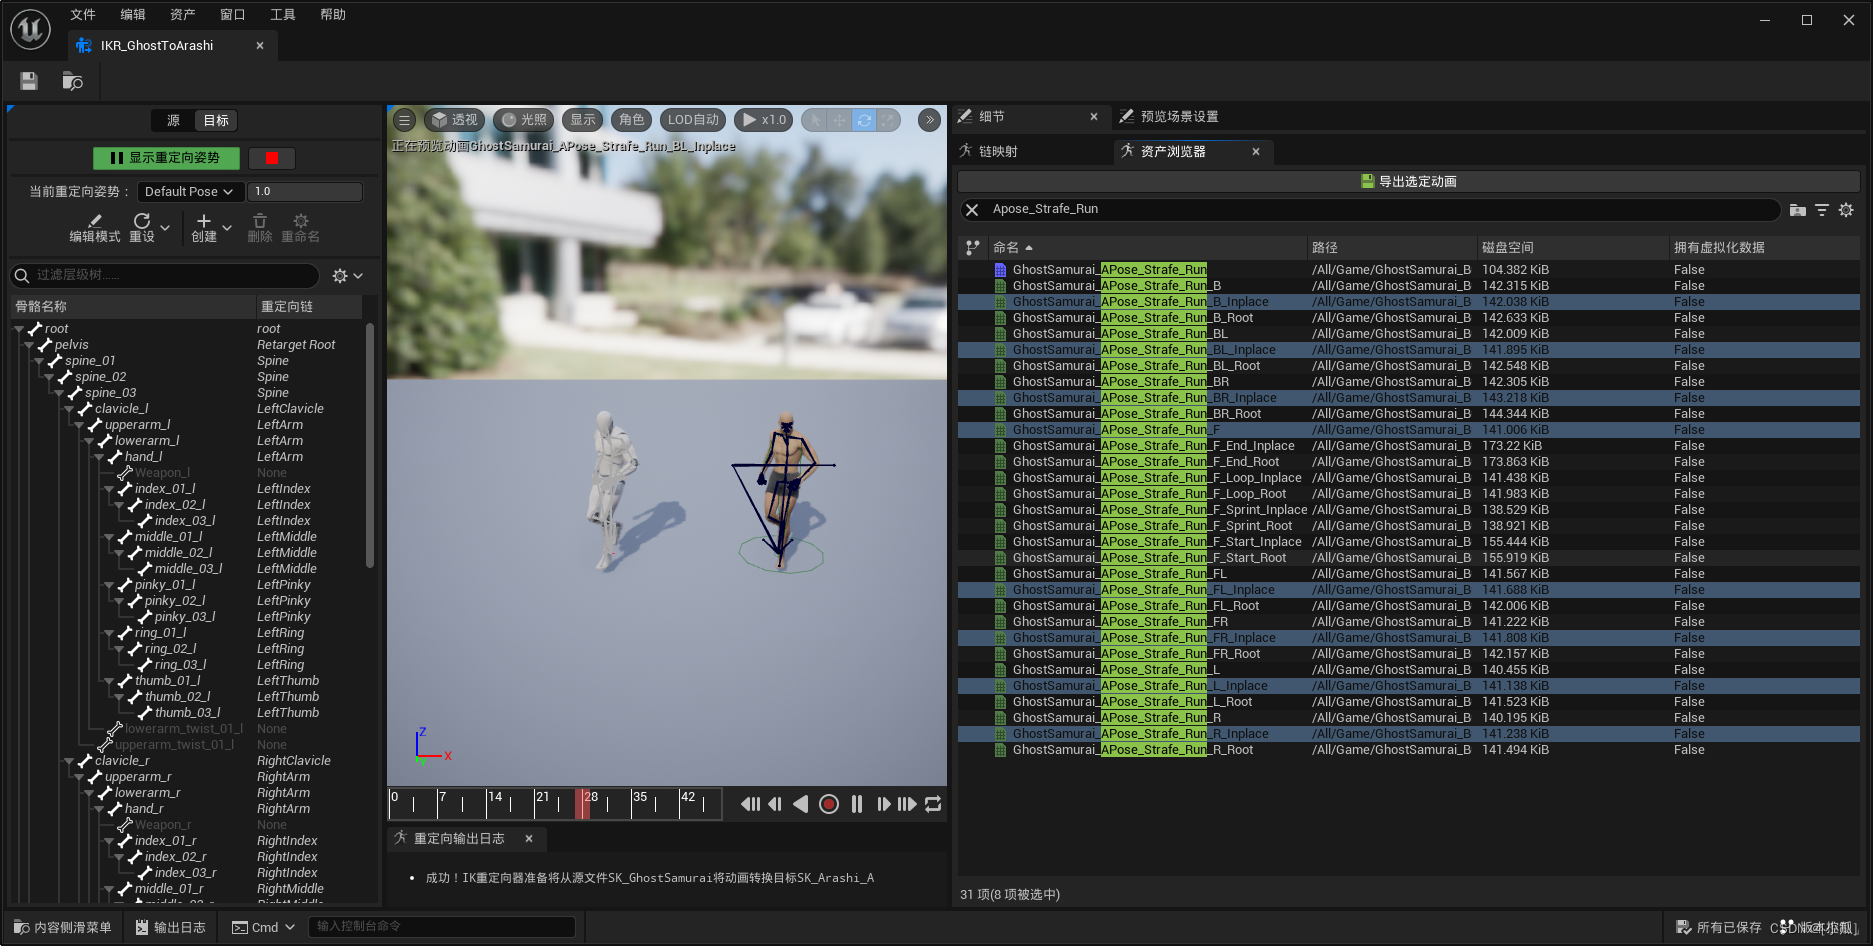
Task: Play animation in reverse
Action: tap(800, 804)
